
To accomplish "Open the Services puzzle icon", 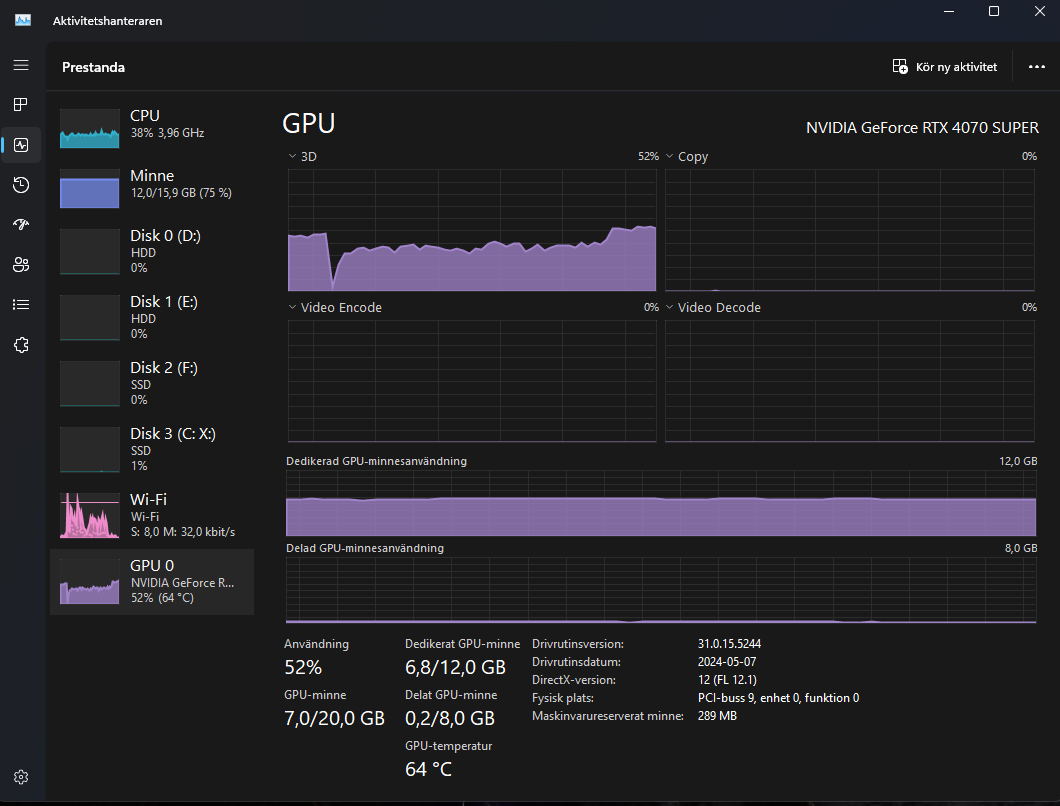I will [x=21, y=345].
